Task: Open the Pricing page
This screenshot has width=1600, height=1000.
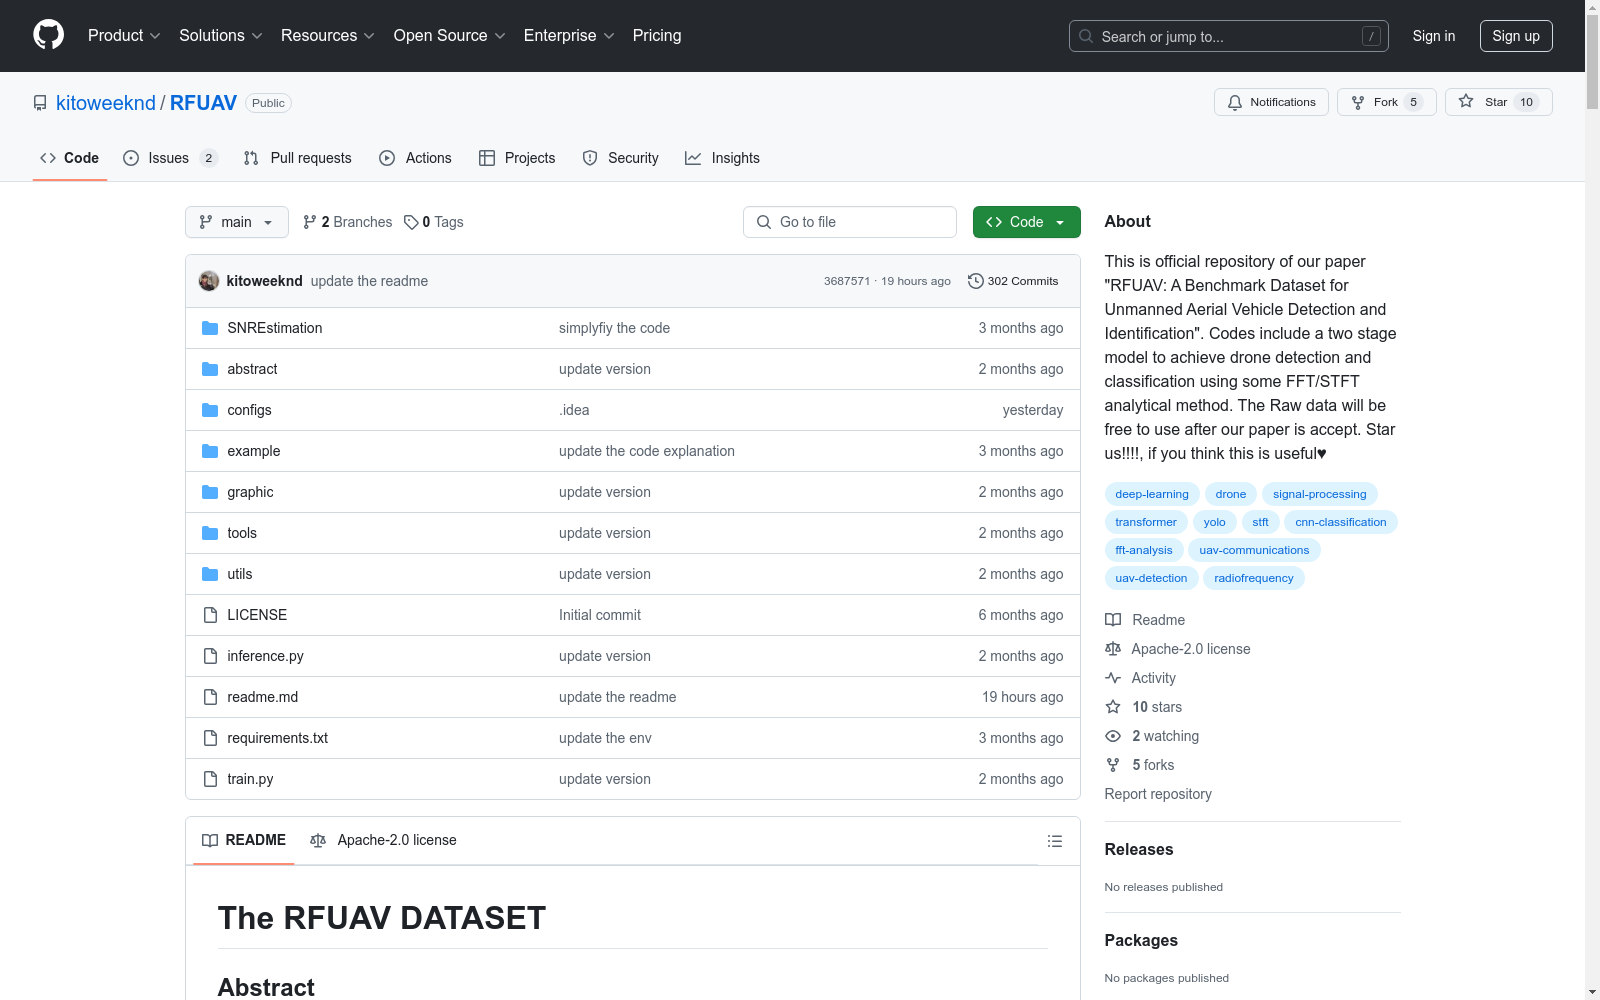Action: pos(657,35)
